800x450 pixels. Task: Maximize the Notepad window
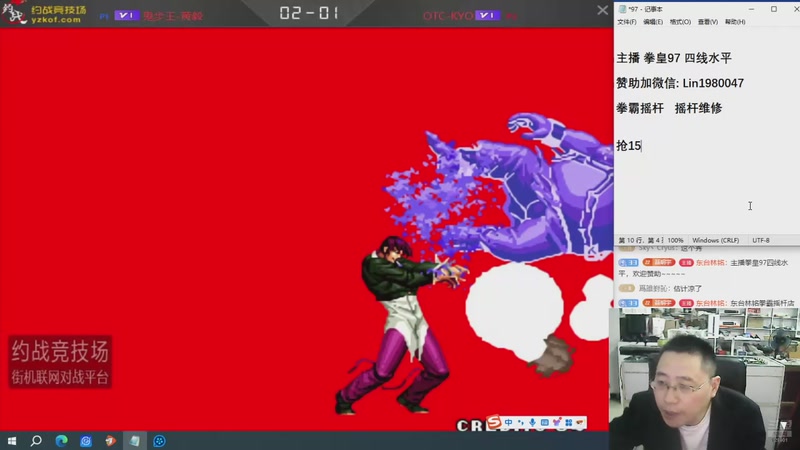(x=774, y=9)
